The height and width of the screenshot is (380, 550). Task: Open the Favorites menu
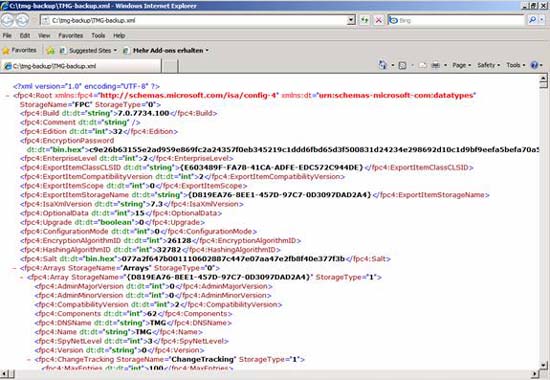point(71,35)
